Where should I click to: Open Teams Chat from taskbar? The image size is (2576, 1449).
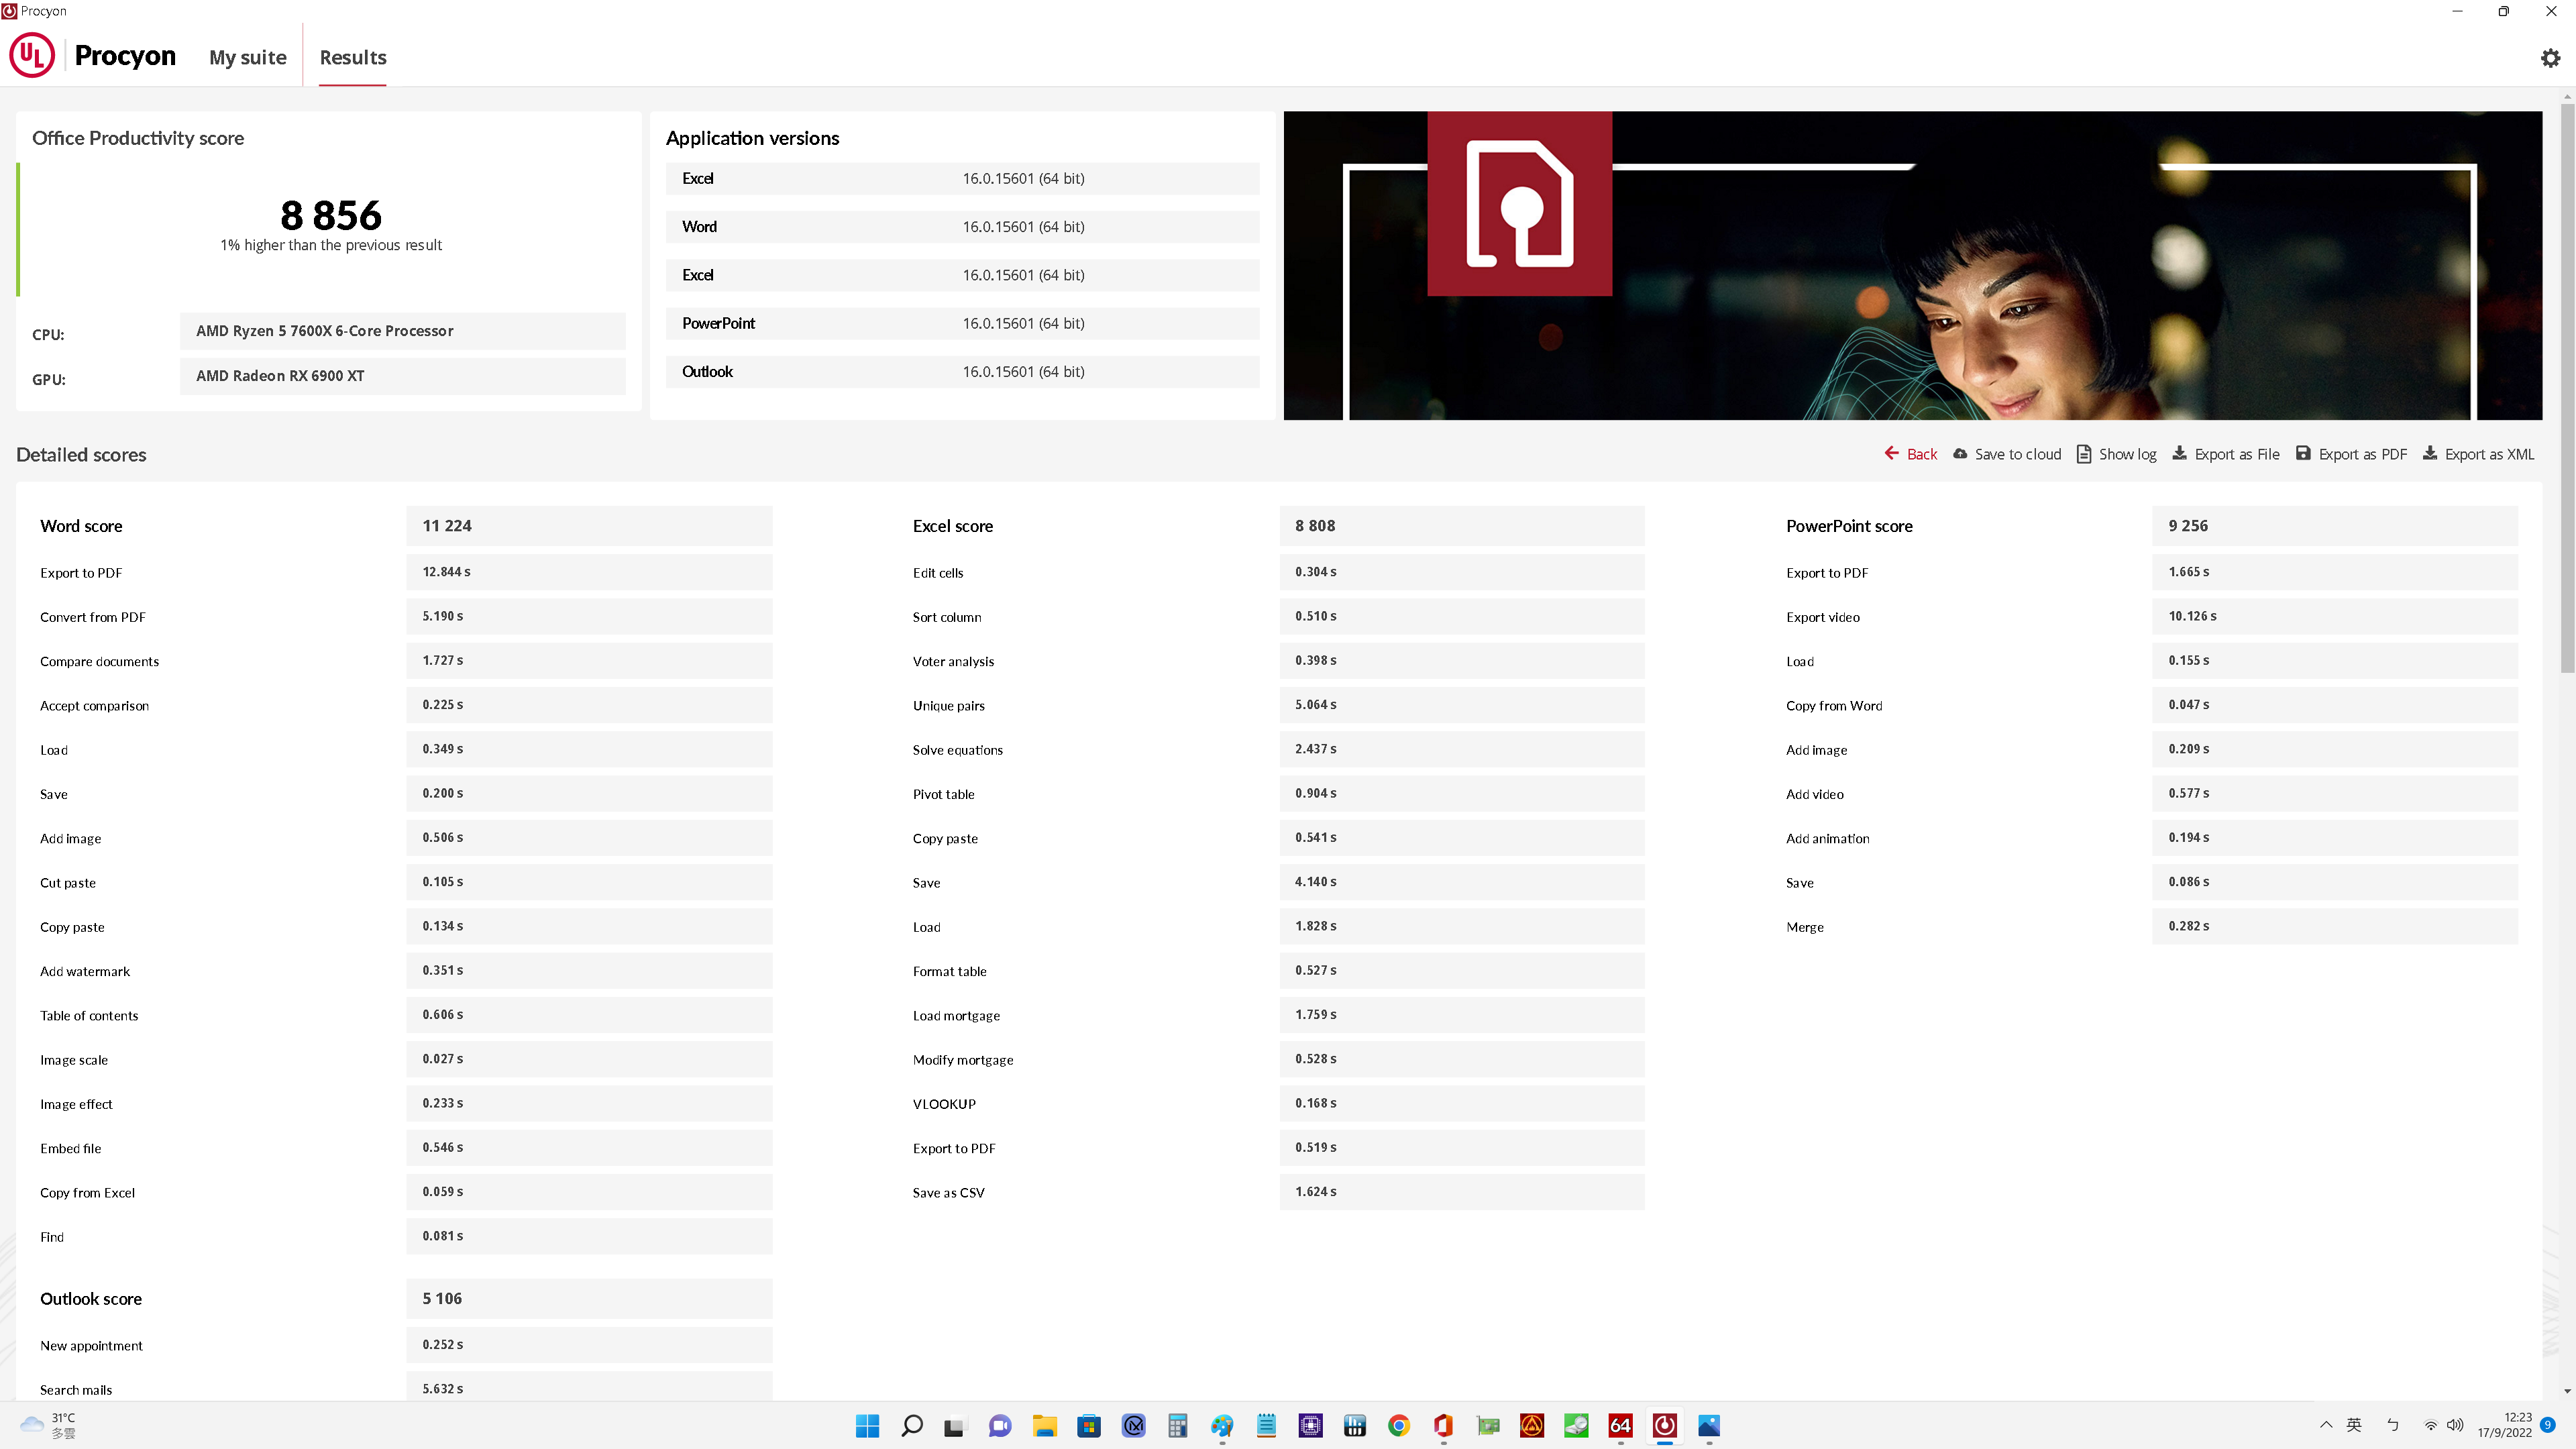pos(1000,1425)
